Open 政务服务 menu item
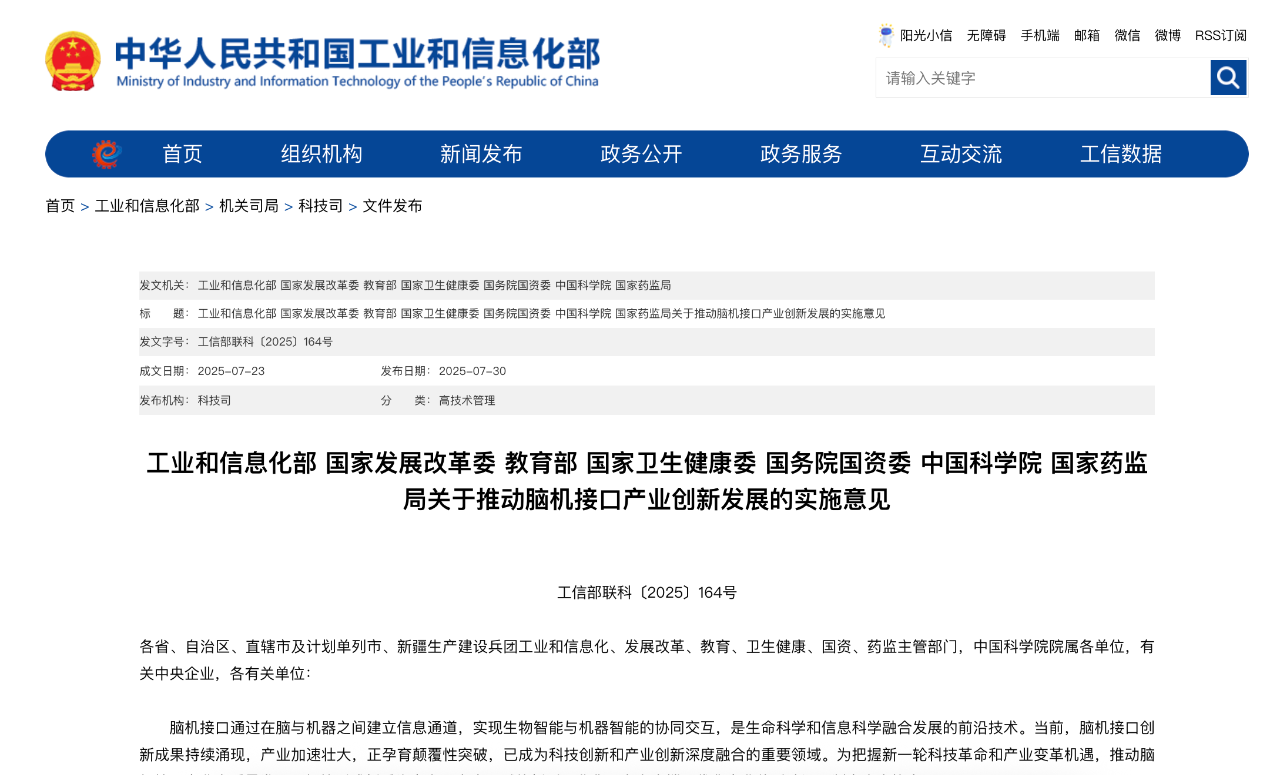The height and width of the screenshot is (775, 1280). pyautogui.click(x=801, y=154)
